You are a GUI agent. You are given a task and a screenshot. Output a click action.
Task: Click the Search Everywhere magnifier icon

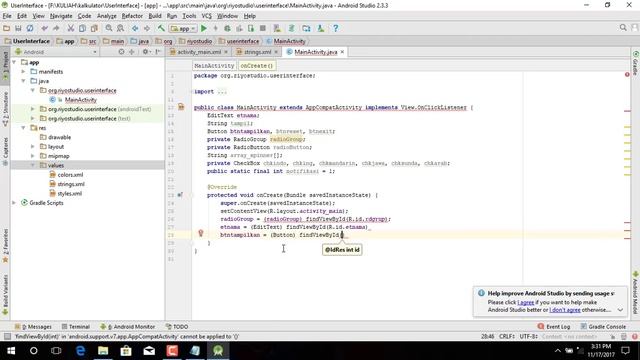click(623, 27)
